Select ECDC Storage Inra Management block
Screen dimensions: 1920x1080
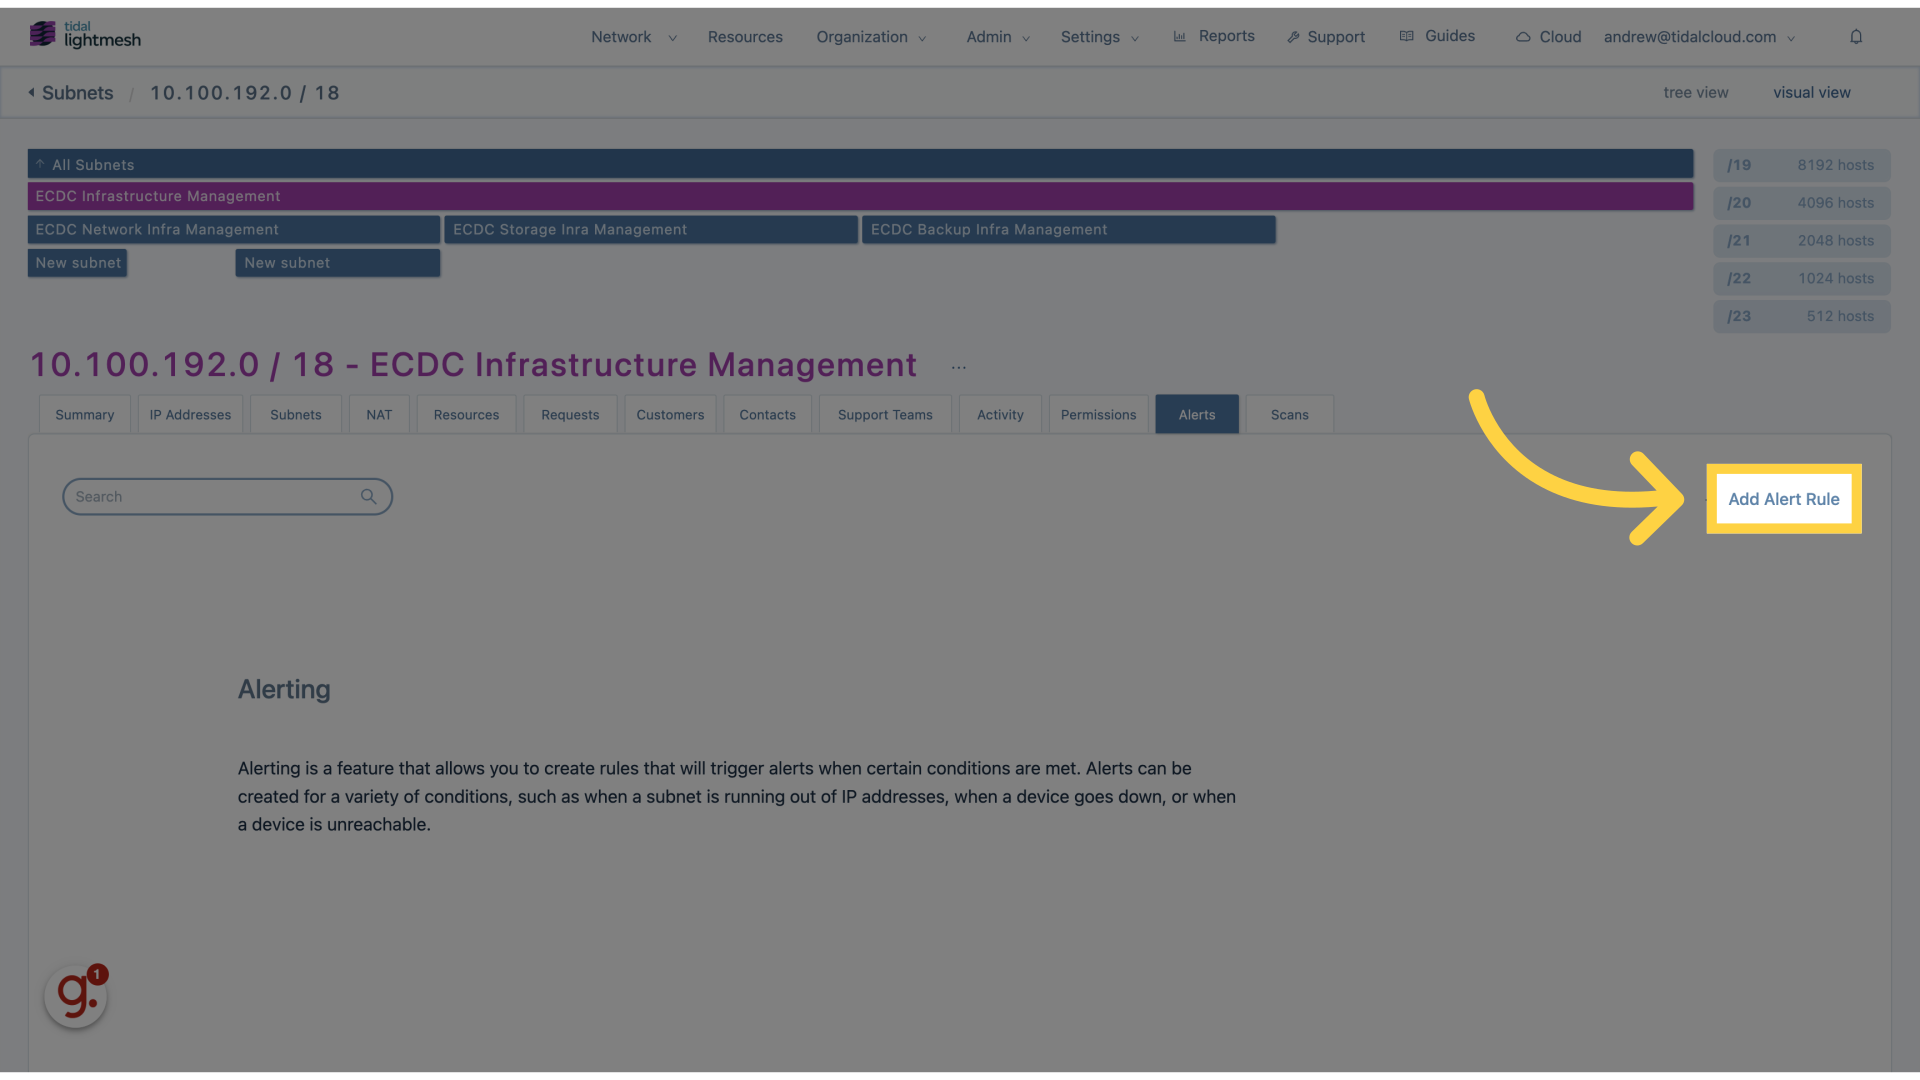[x=651, y=230]
